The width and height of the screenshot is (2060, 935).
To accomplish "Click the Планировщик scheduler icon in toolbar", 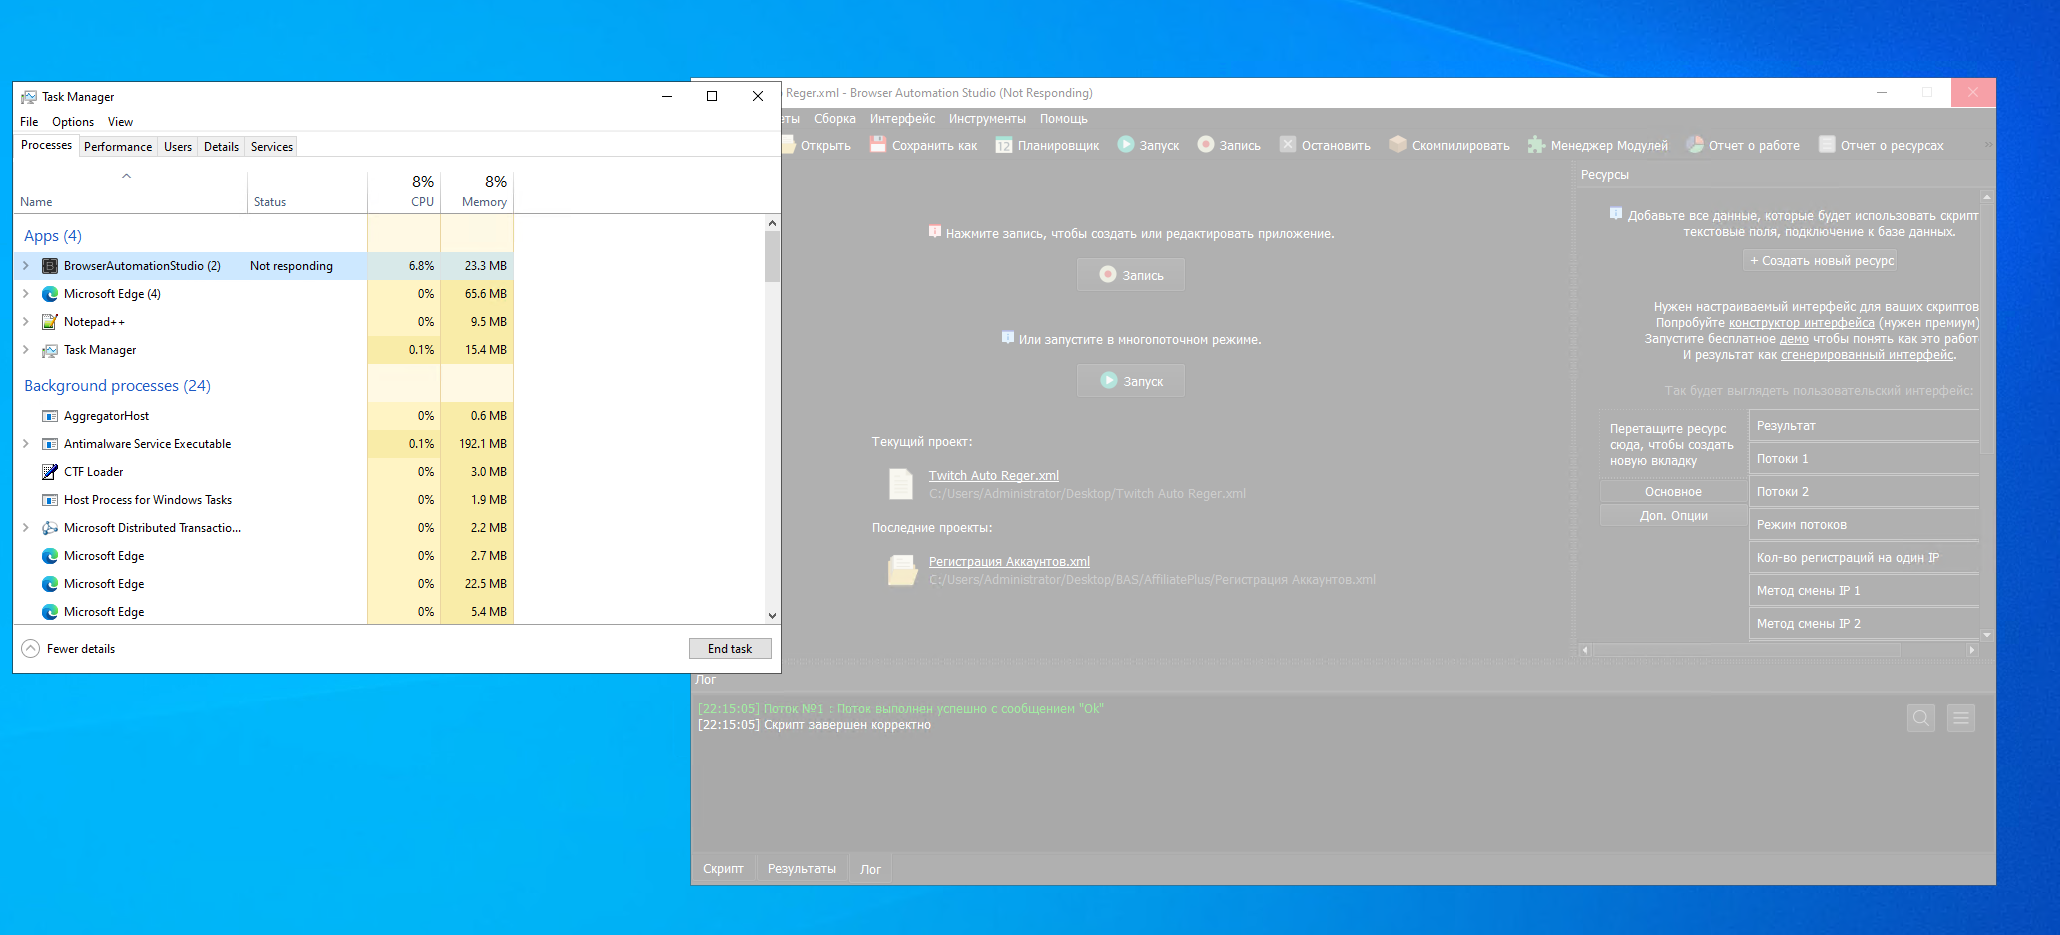I will click(x=1003, y=145).
